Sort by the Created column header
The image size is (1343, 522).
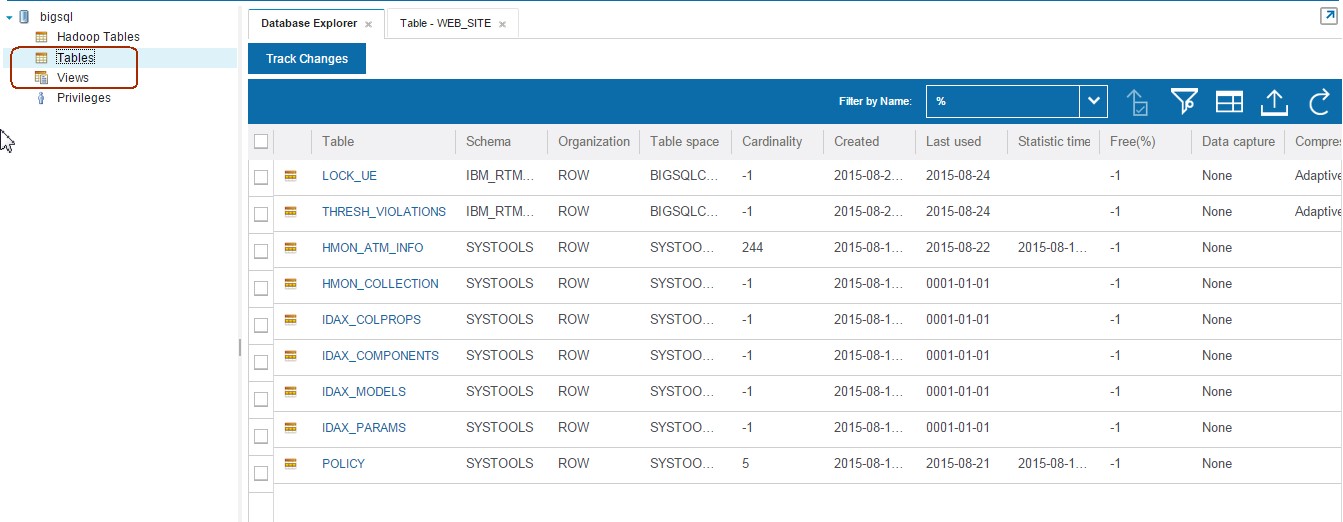tap(856, 142)
